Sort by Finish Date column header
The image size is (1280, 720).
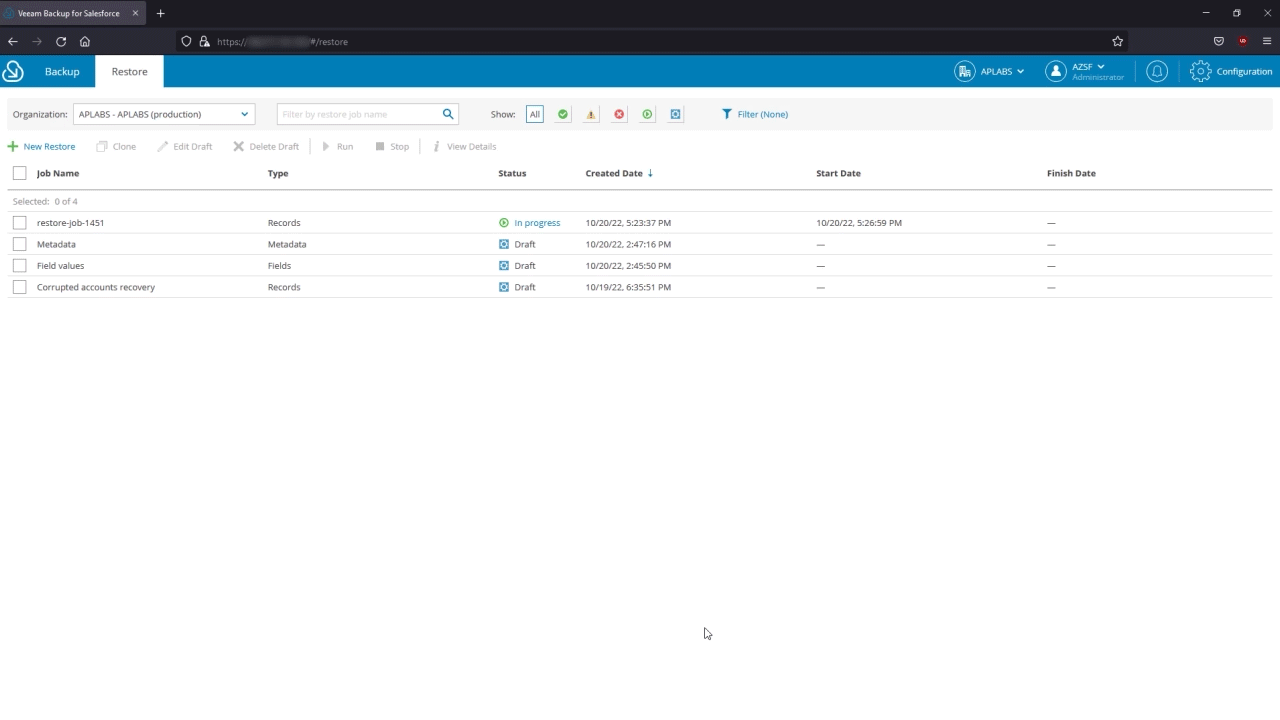click(1071, 173)
